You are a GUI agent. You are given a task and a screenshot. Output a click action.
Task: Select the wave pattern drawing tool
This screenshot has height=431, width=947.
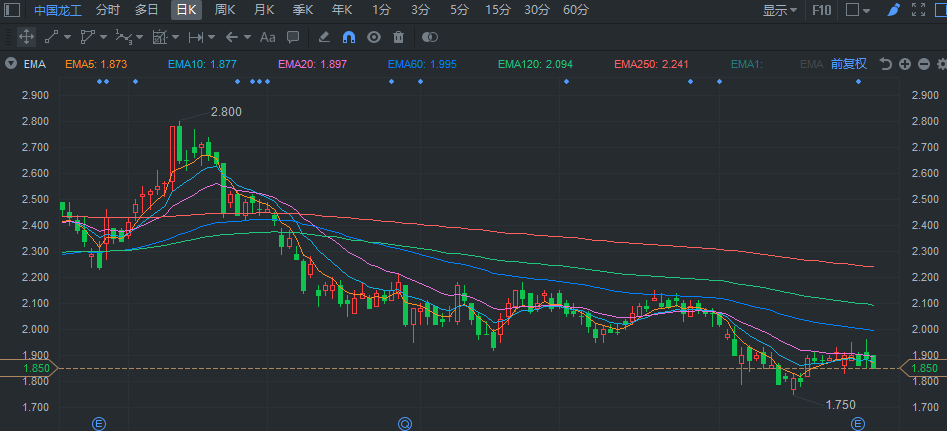123,37
